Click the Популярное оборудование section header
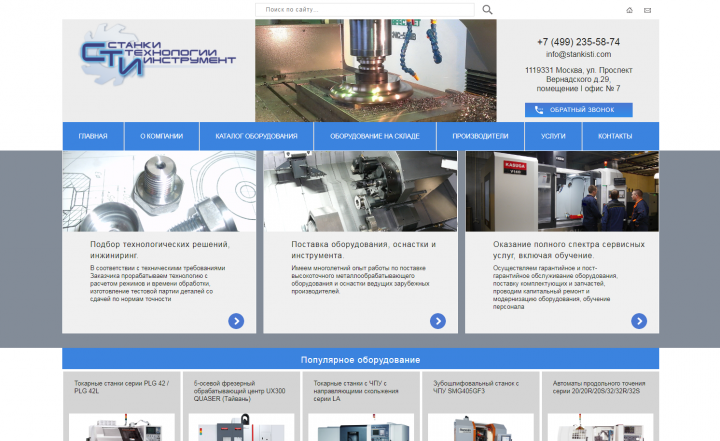 (360, 359)
